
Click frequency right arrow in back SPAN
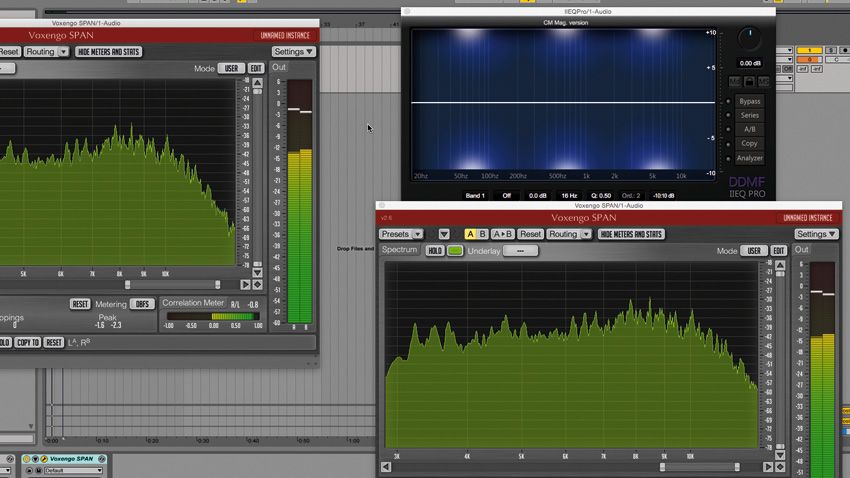[246, 284]
